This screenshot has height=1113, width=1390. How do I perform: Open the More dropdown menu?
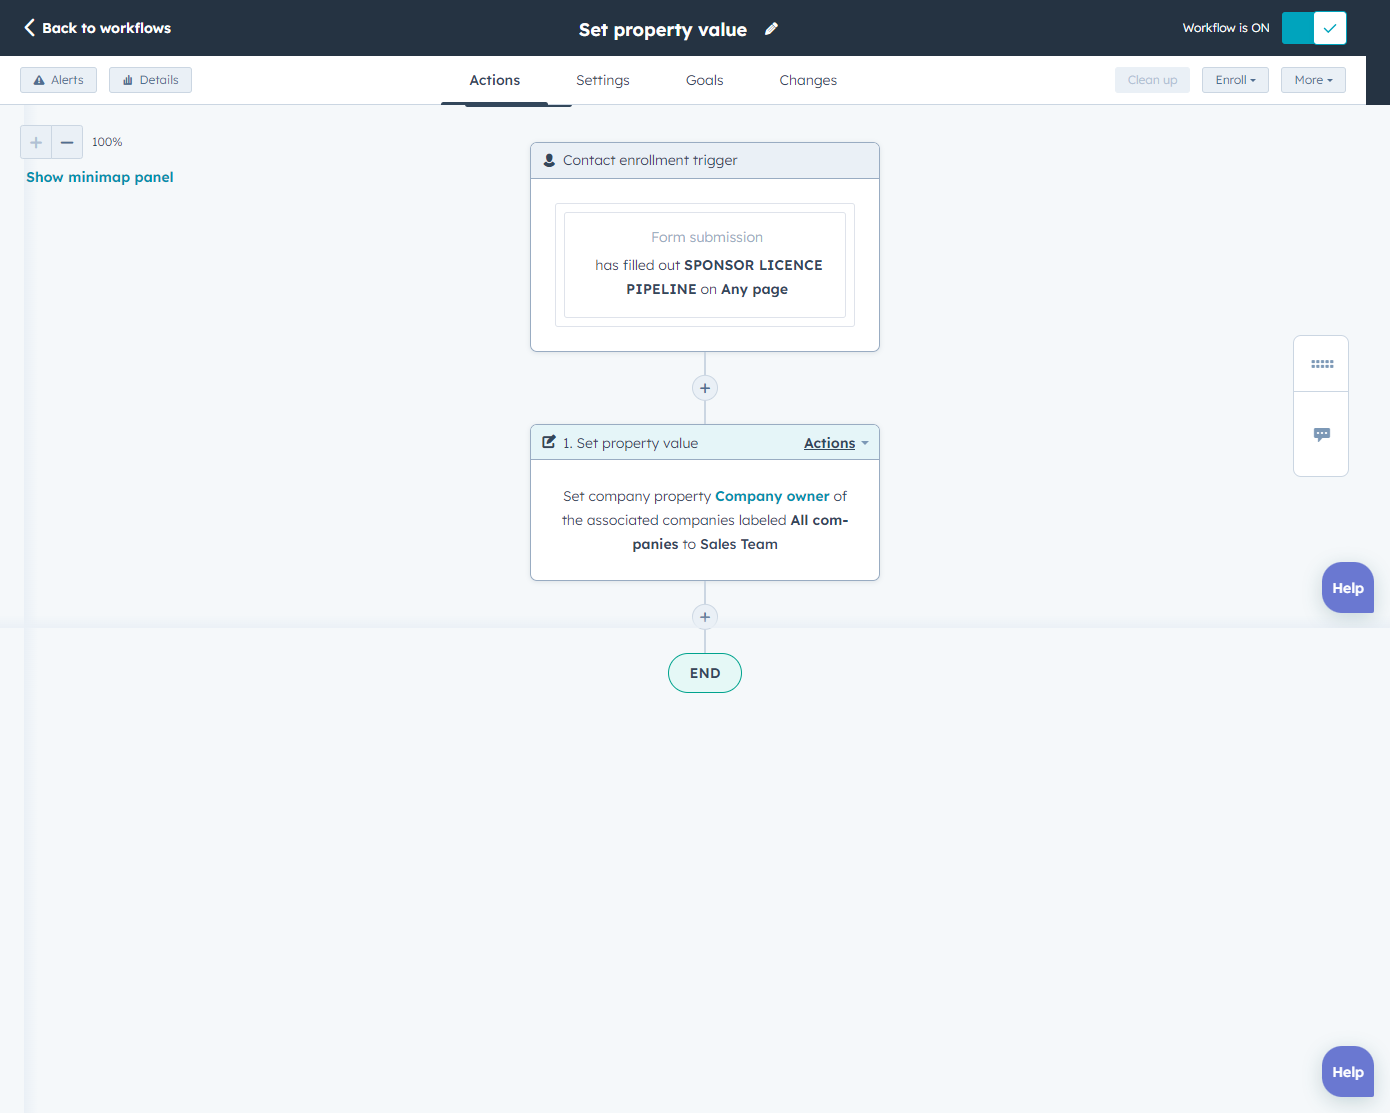coord(1313,79)
